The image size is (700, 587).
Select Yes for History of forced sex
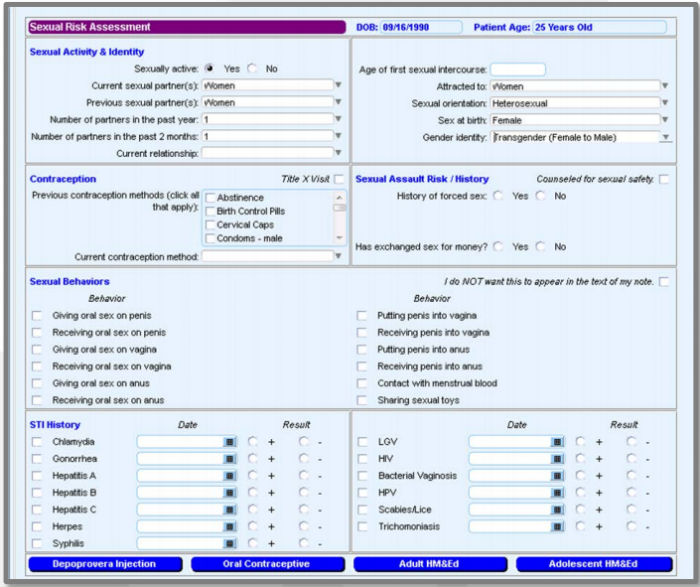pyautogui.click(x=498, y=196)
